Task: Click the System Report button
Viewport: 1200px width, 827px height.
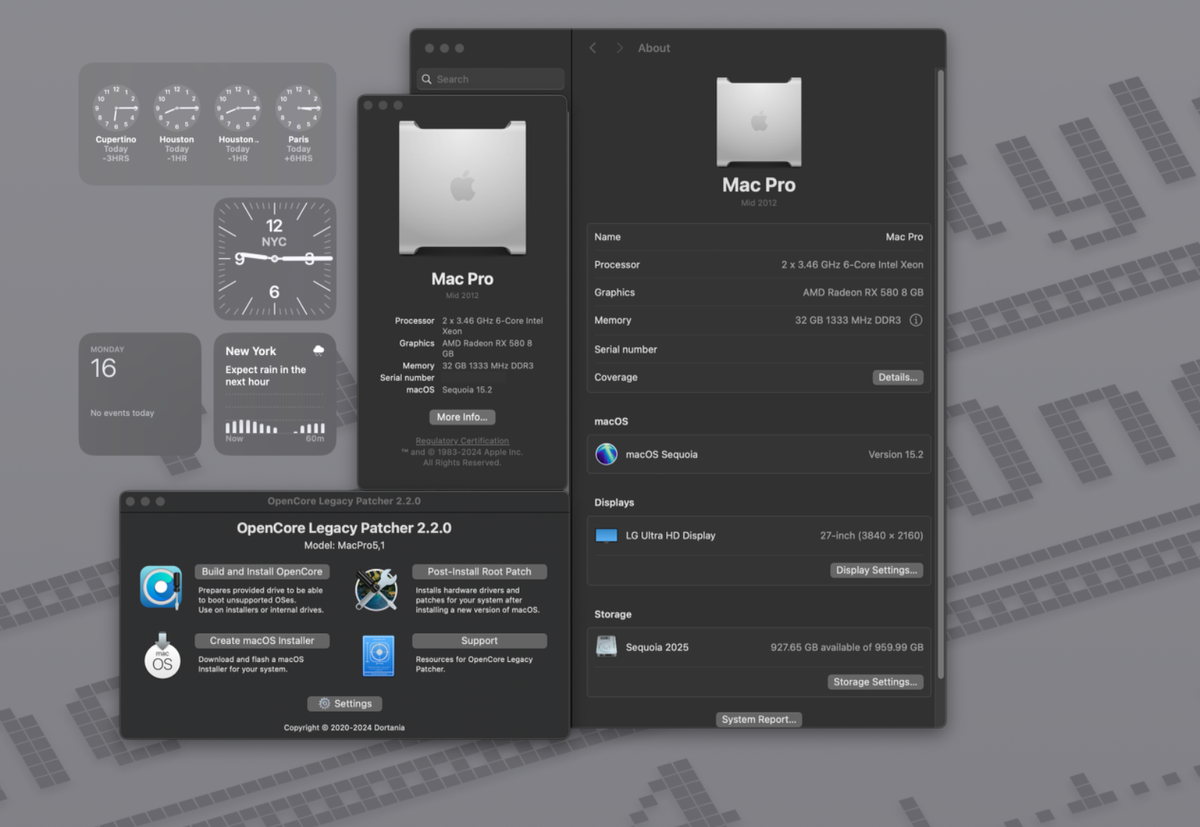Action: point(759,719)
